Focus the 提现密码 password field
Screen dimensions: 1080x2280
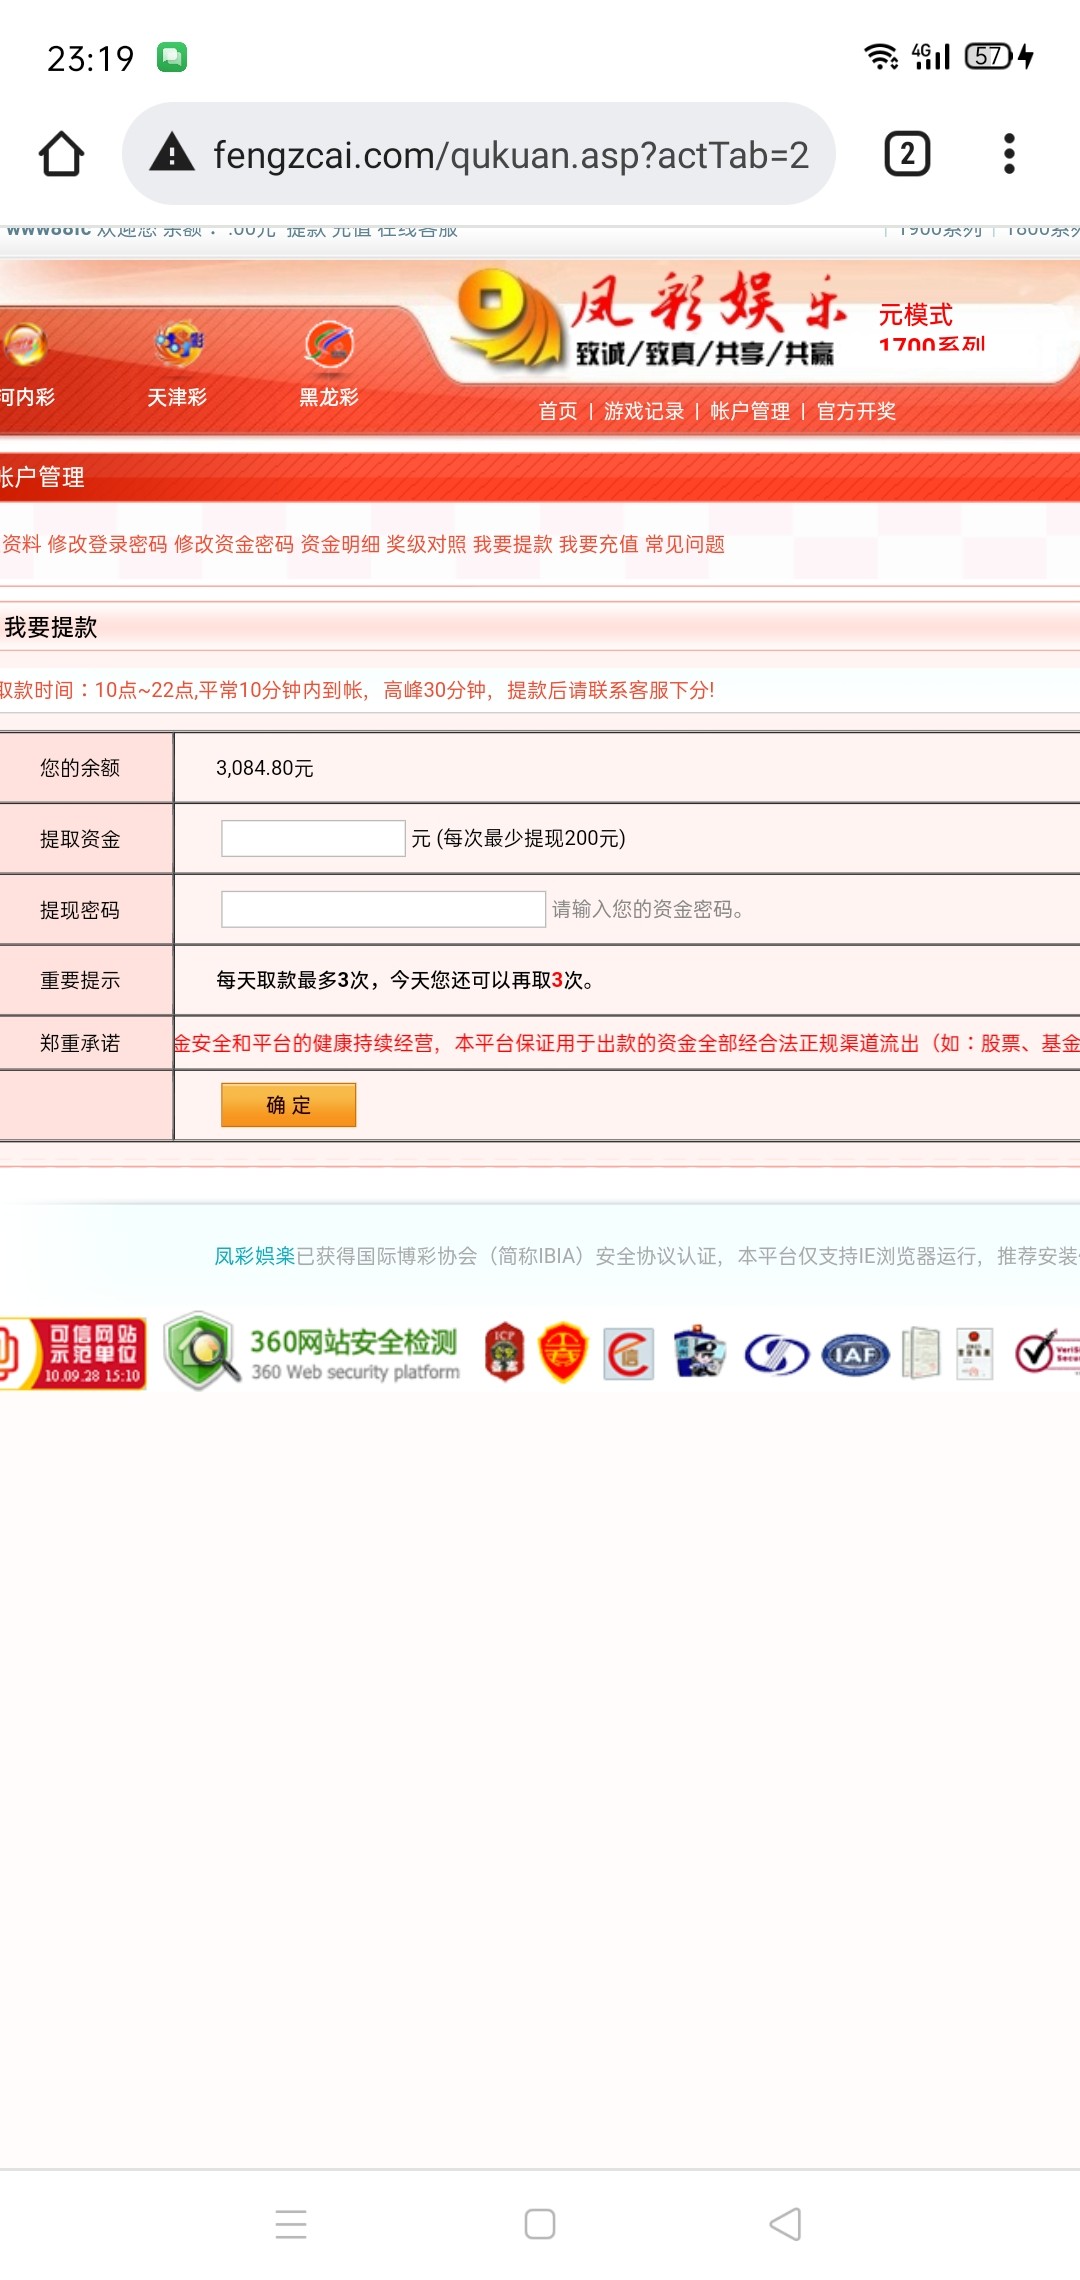coord(383,909)
